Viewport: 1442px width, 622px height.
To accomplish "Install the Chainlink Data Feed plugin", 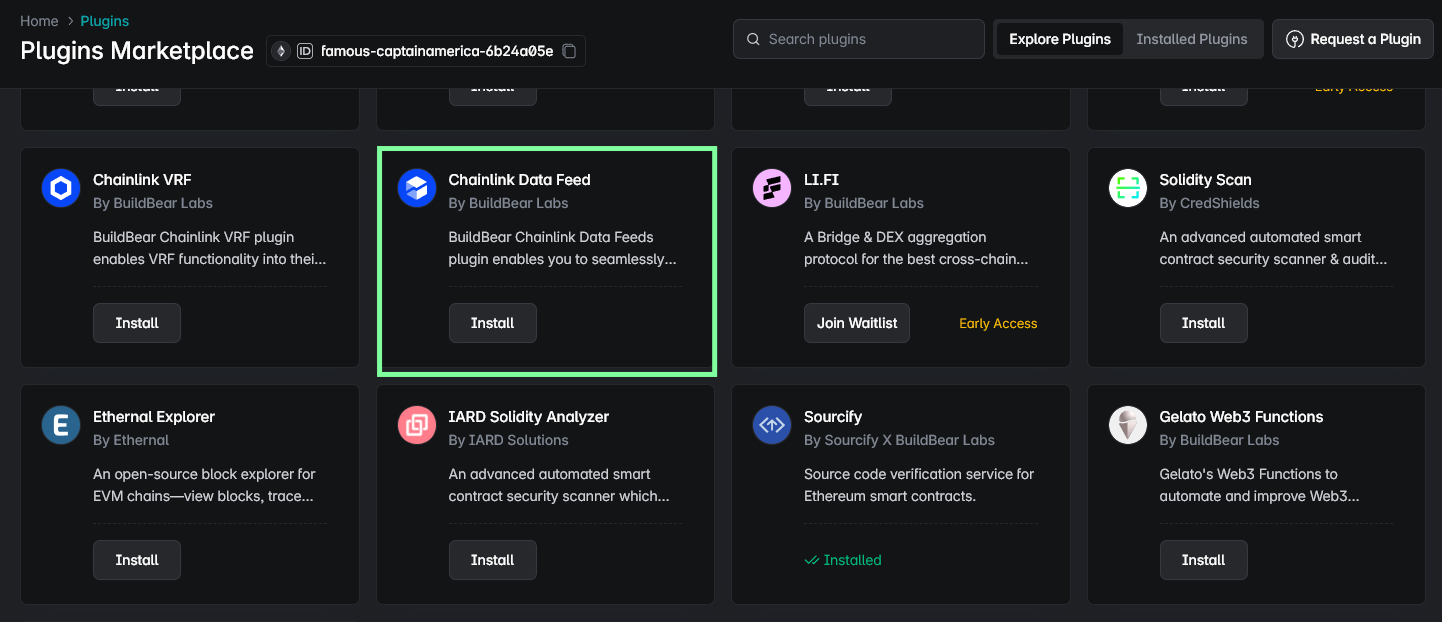I will (x=493, y=323).
